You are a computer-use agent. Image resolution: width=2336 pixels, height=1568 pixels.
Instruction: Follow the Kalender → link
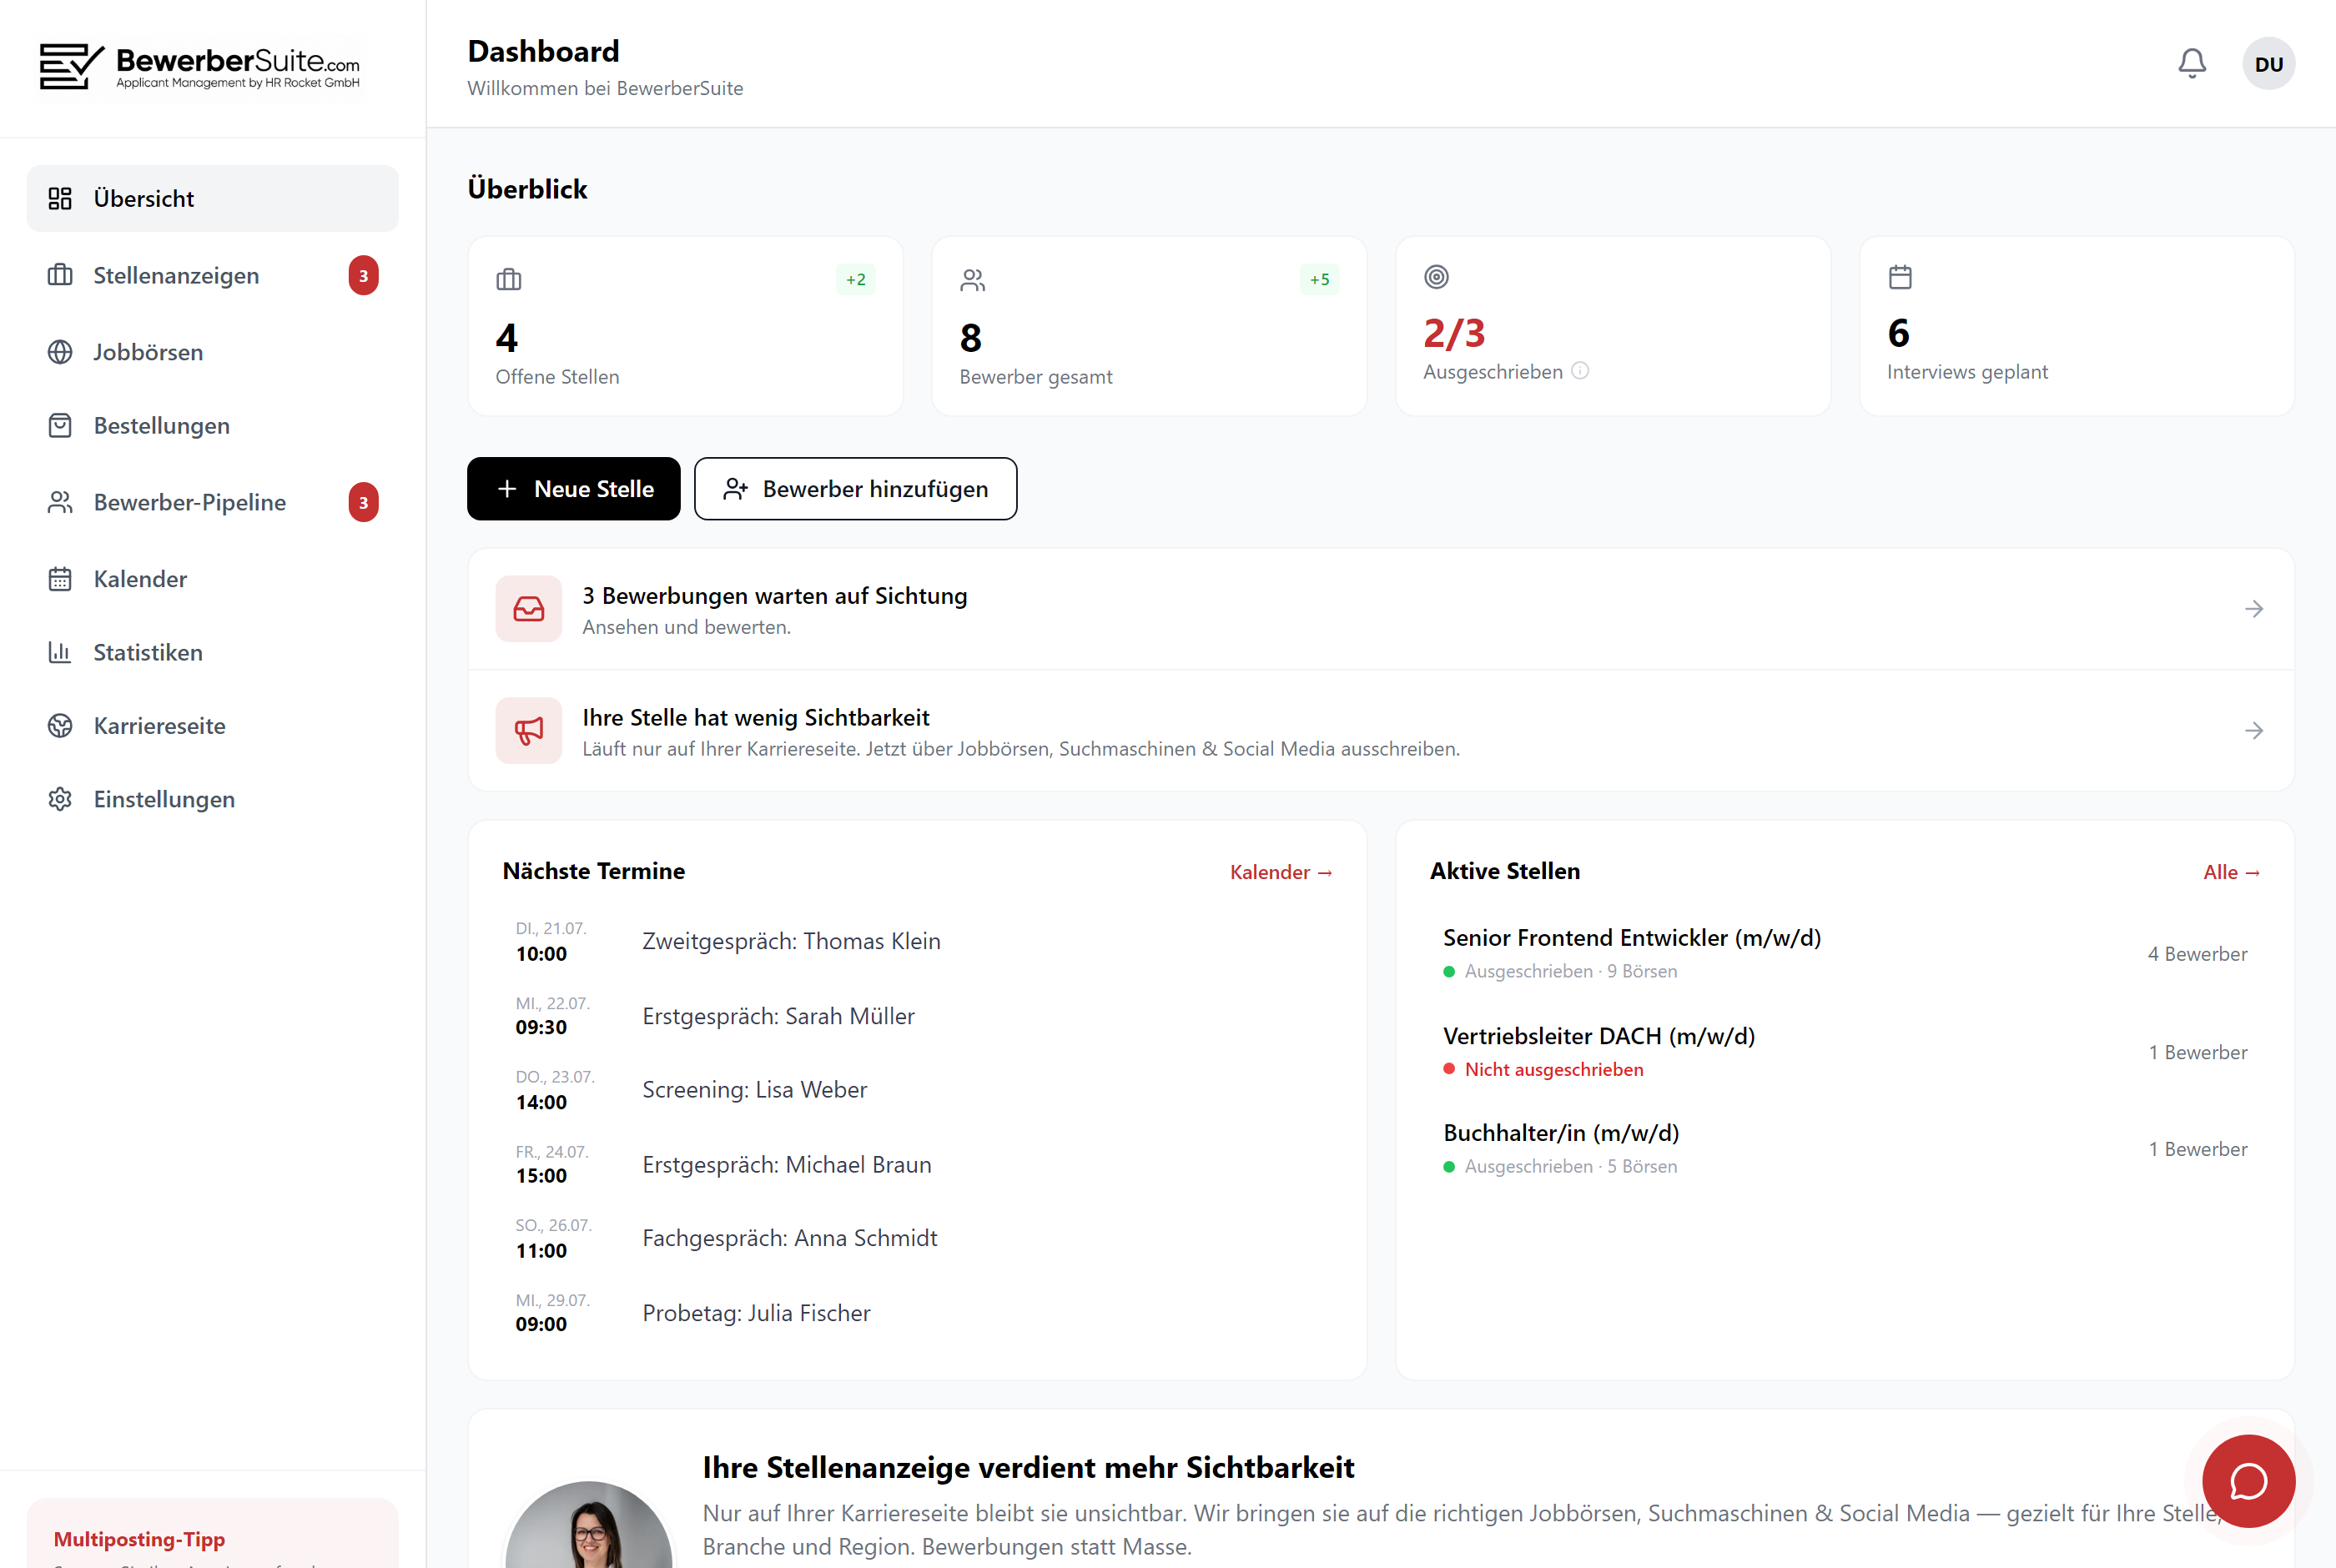pos(1281,872)
